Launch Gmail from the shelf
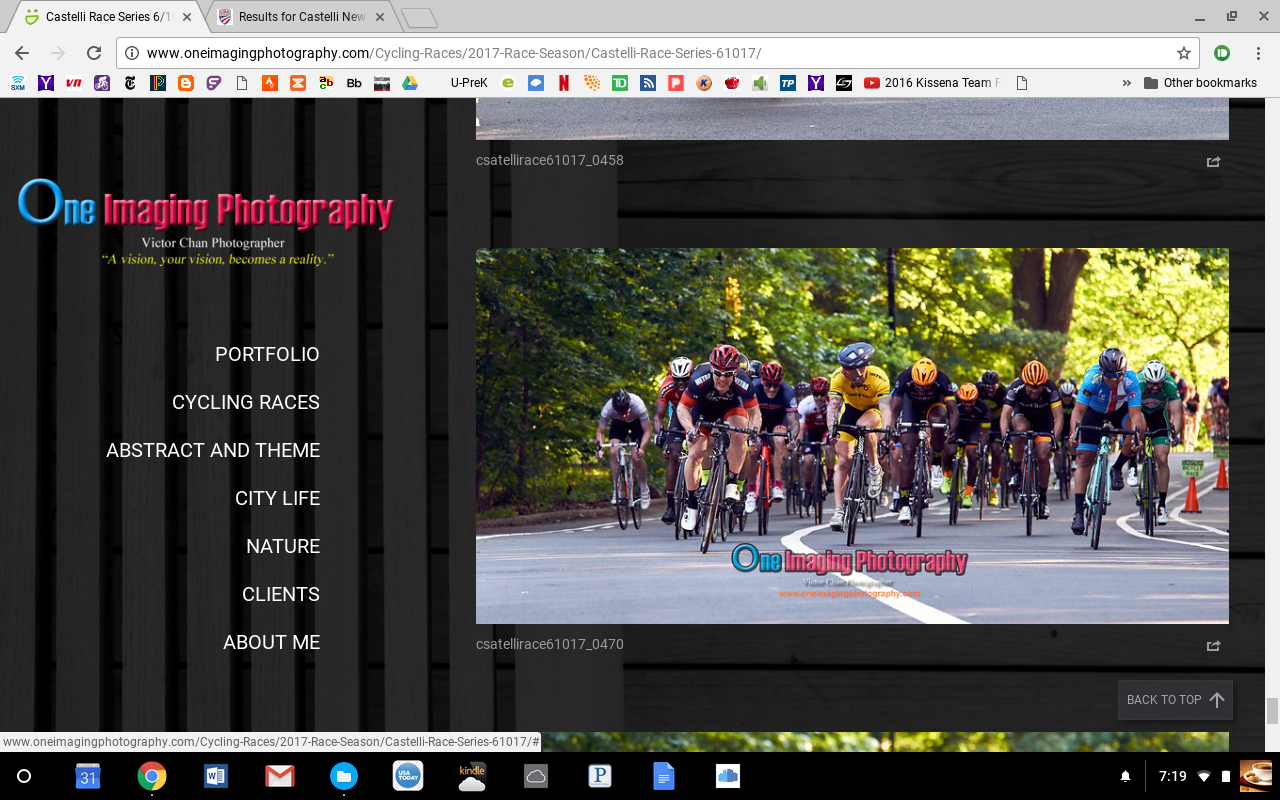 tap(279, 776)
